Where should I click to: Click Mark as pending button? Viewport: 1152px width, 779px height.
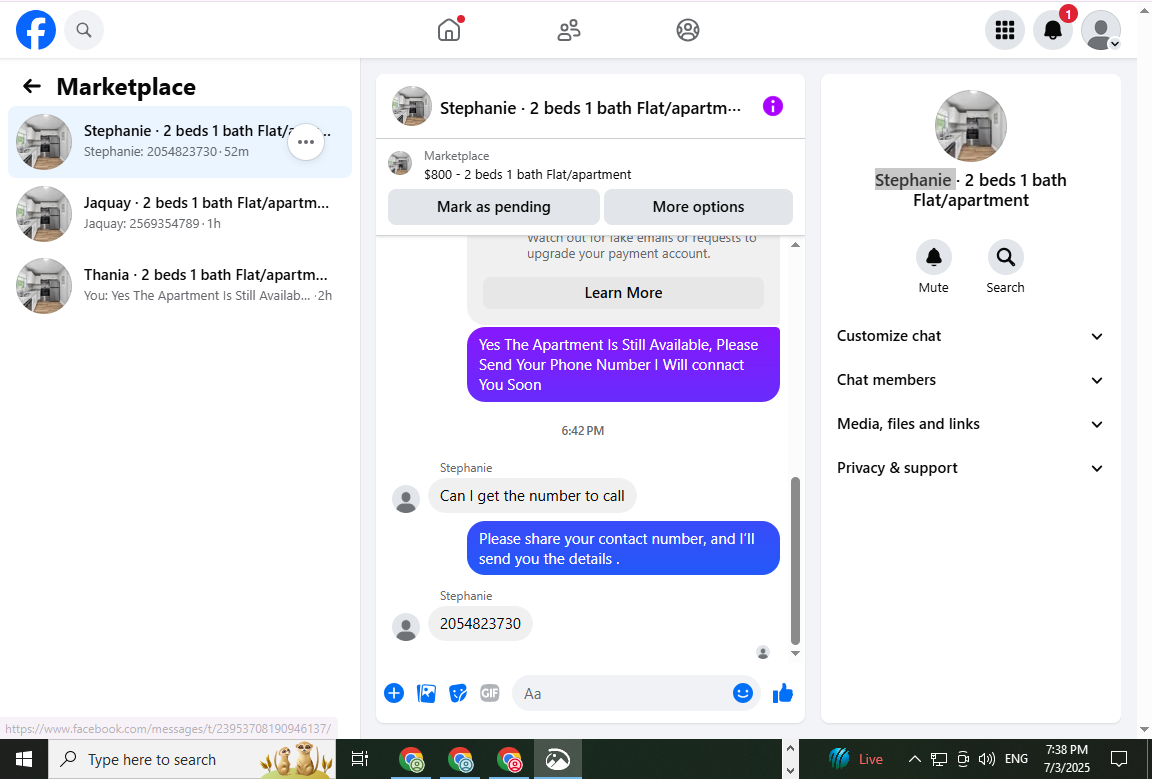[x=494, y=207]
